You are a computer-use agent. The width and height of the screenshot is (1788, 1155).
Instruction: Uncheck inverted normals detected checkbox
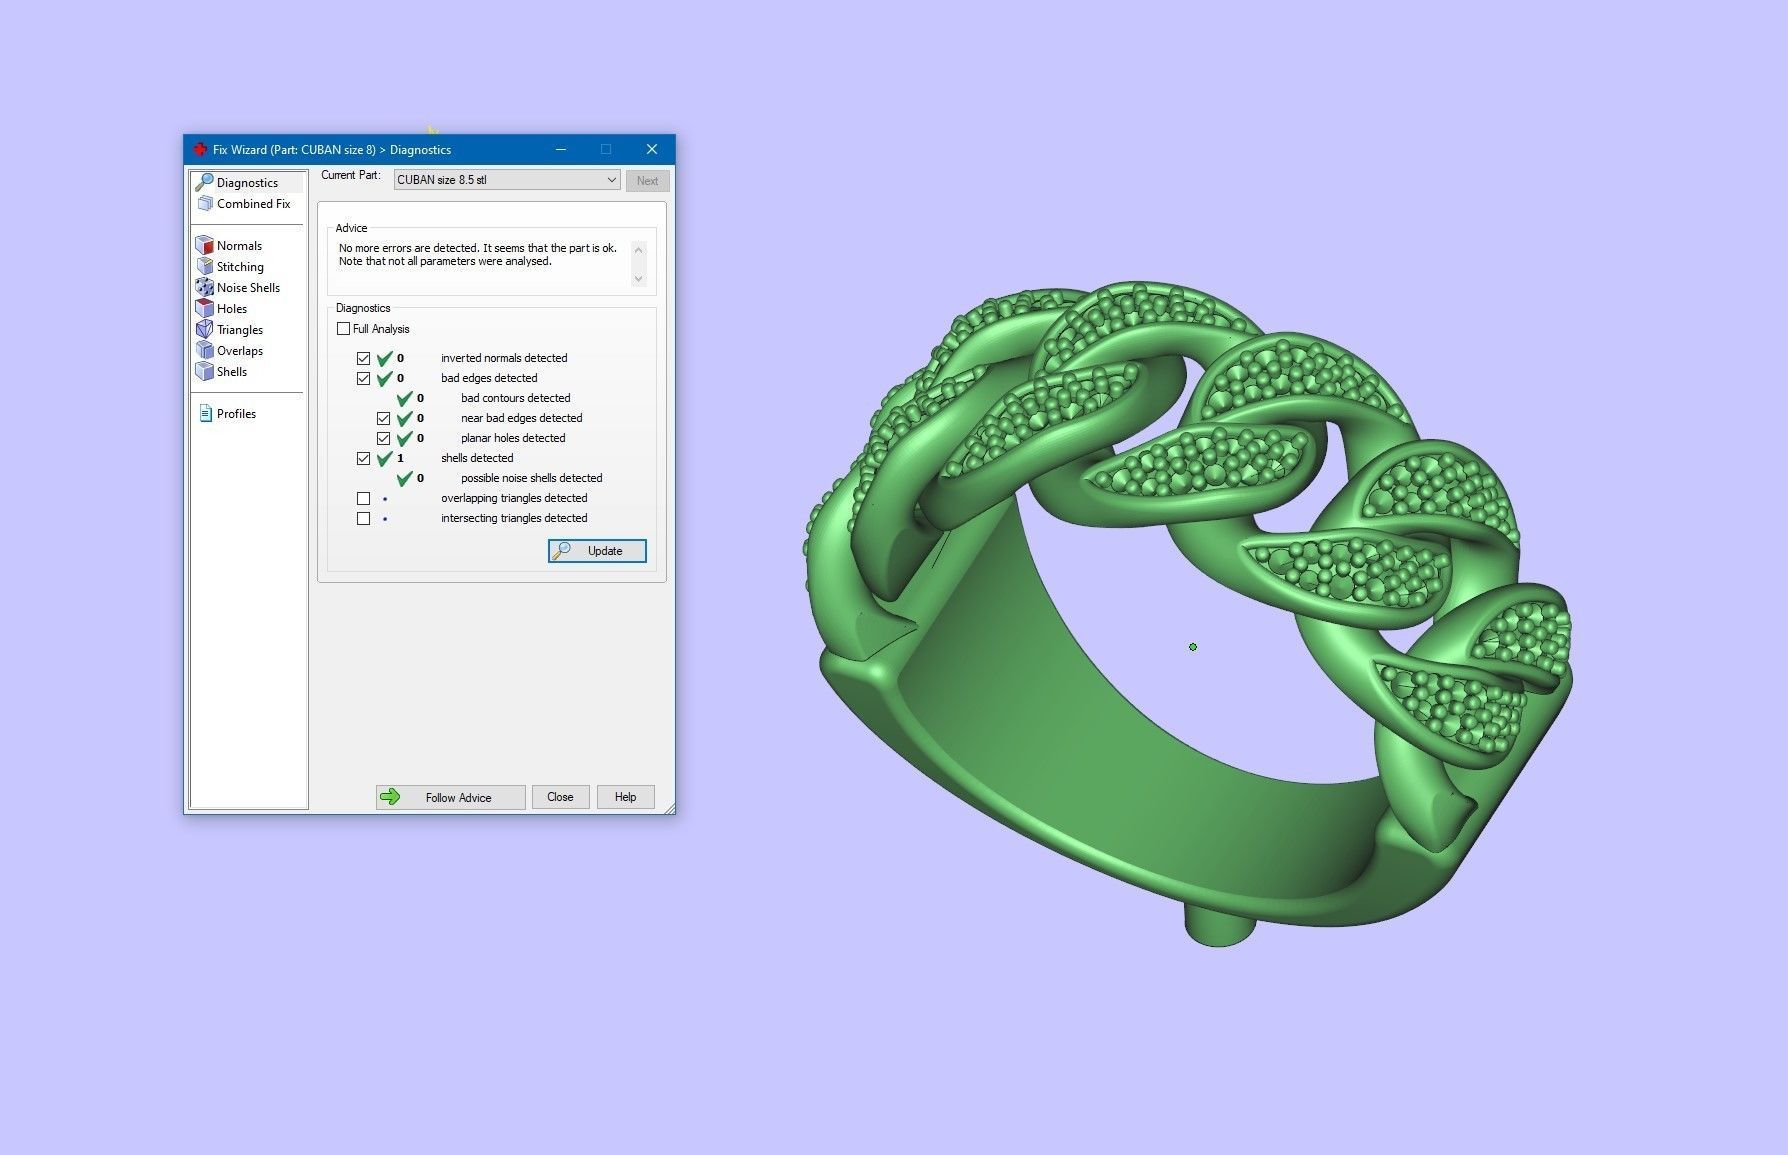tap(363, 358)
